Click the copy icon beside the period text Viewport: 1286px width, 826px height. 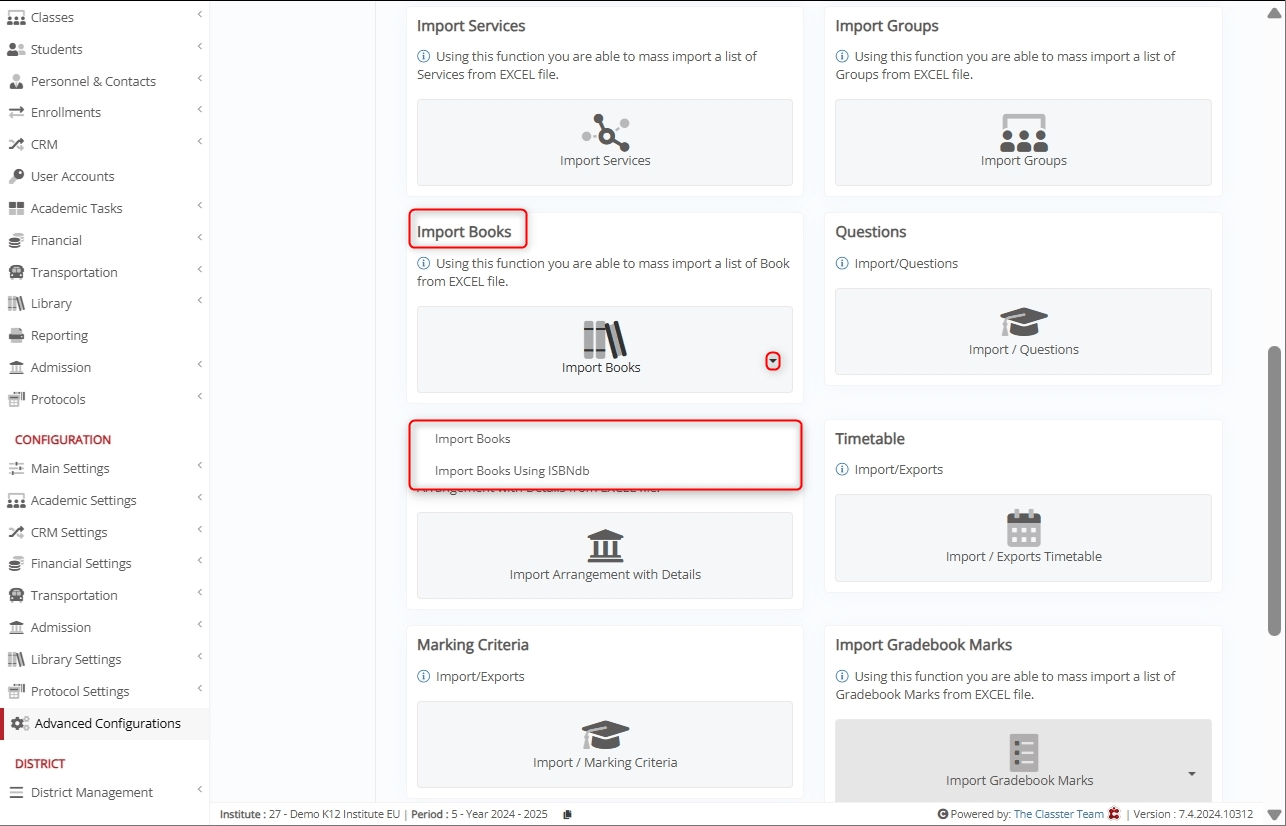(x=567, y=814)
